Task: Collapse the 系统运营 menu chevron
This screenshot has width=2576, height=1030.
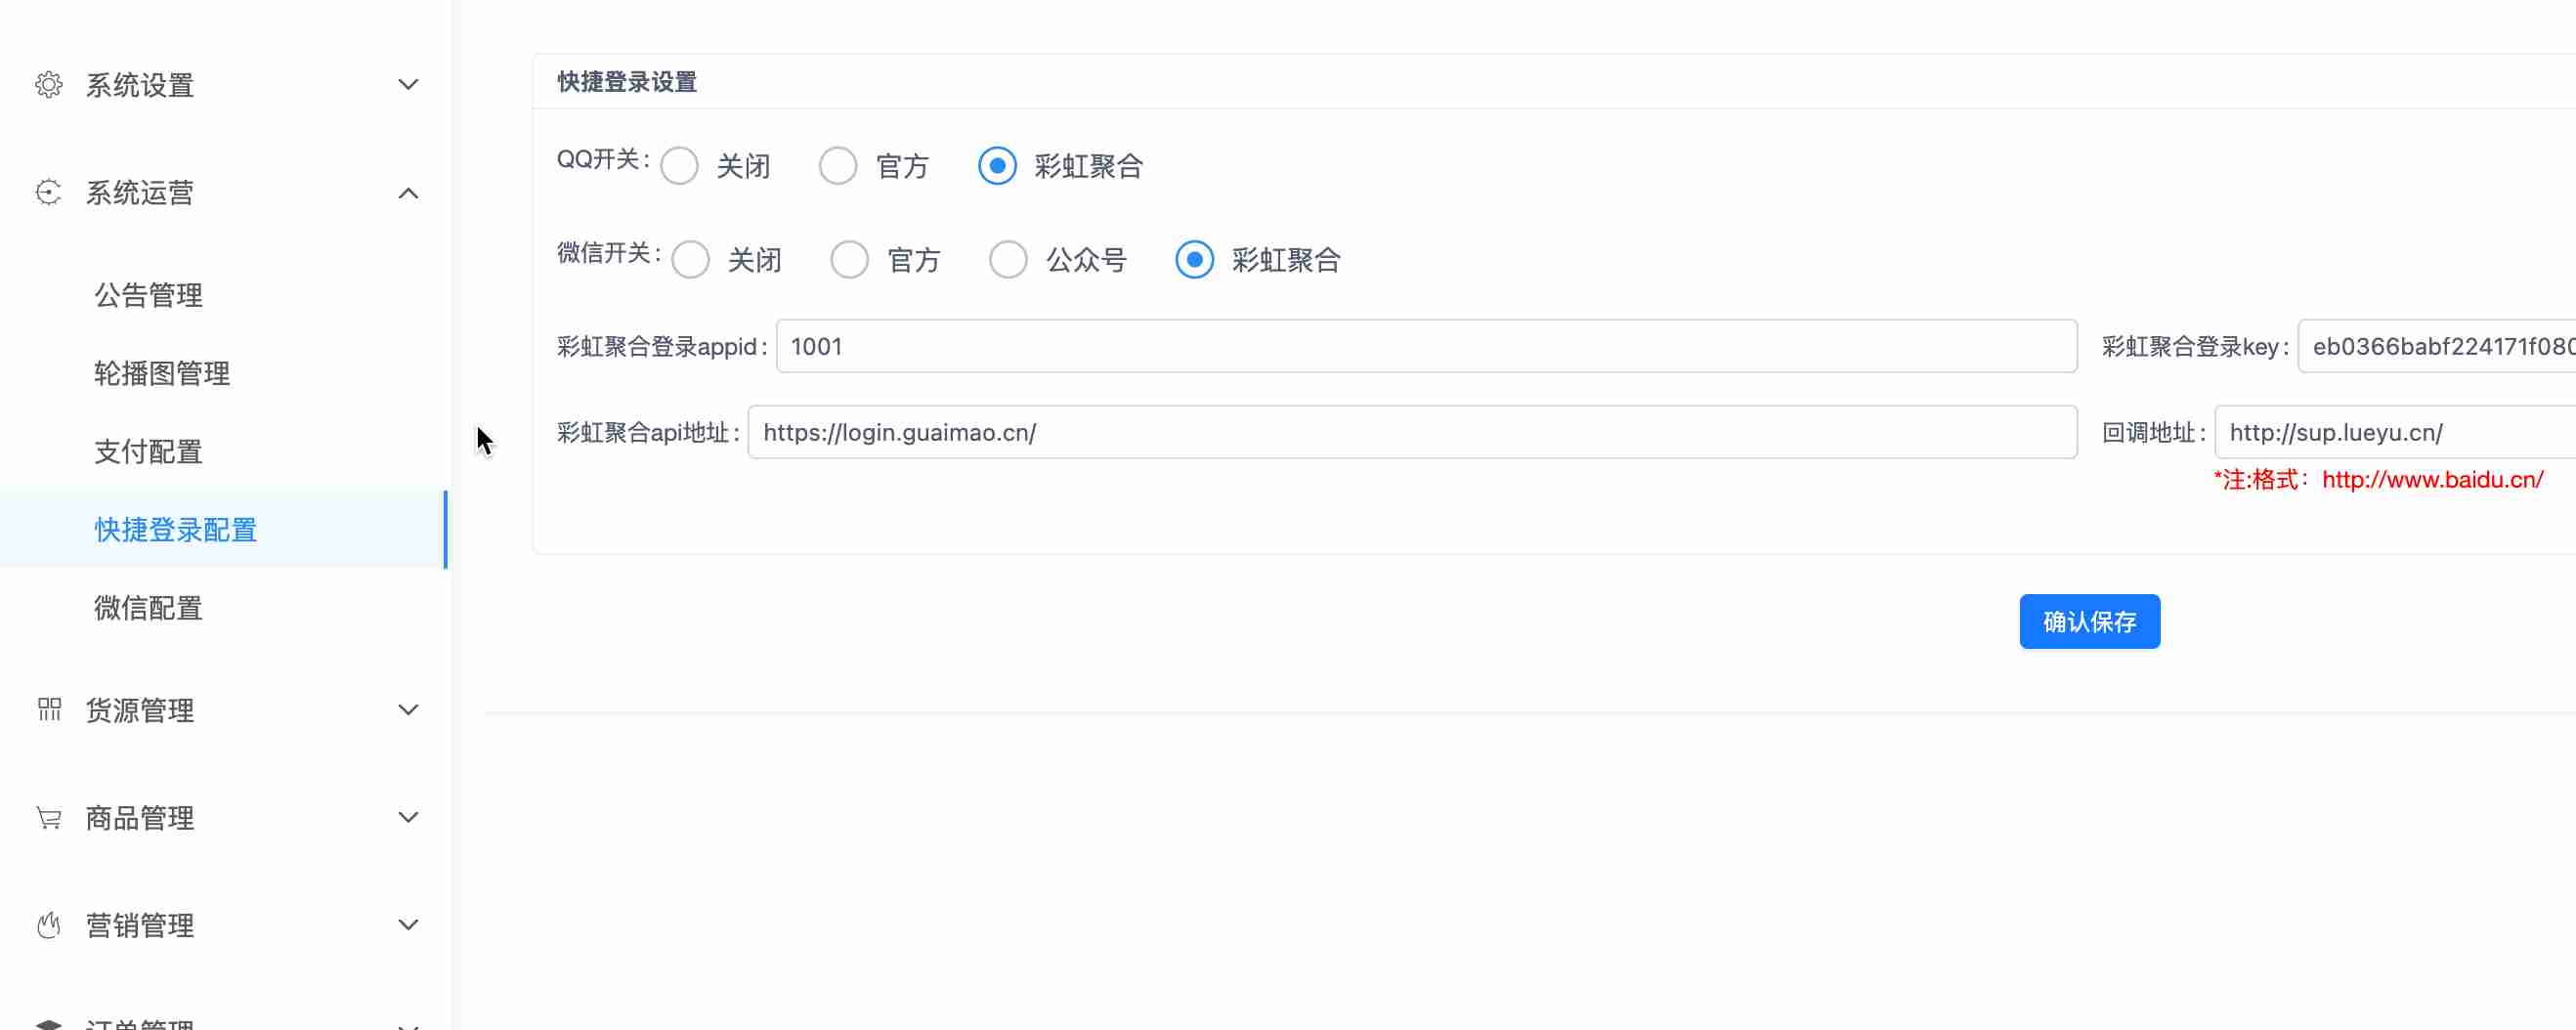Action: pyautogui.click(x=408, y=193)
